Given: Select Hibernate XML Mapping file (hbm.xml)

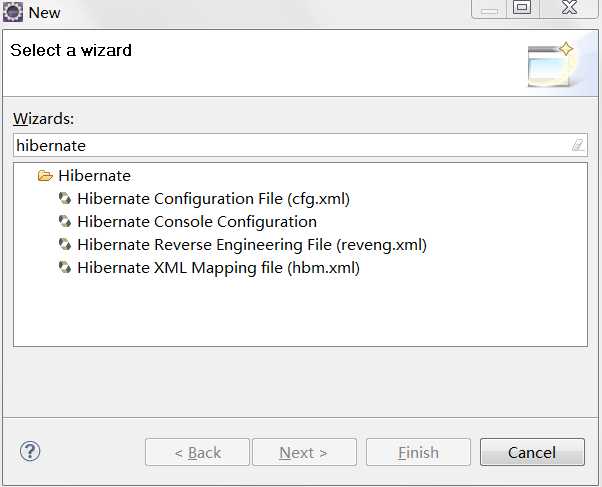Looking at the screenshot, I should pyautogui.click(x=218, y=268).
